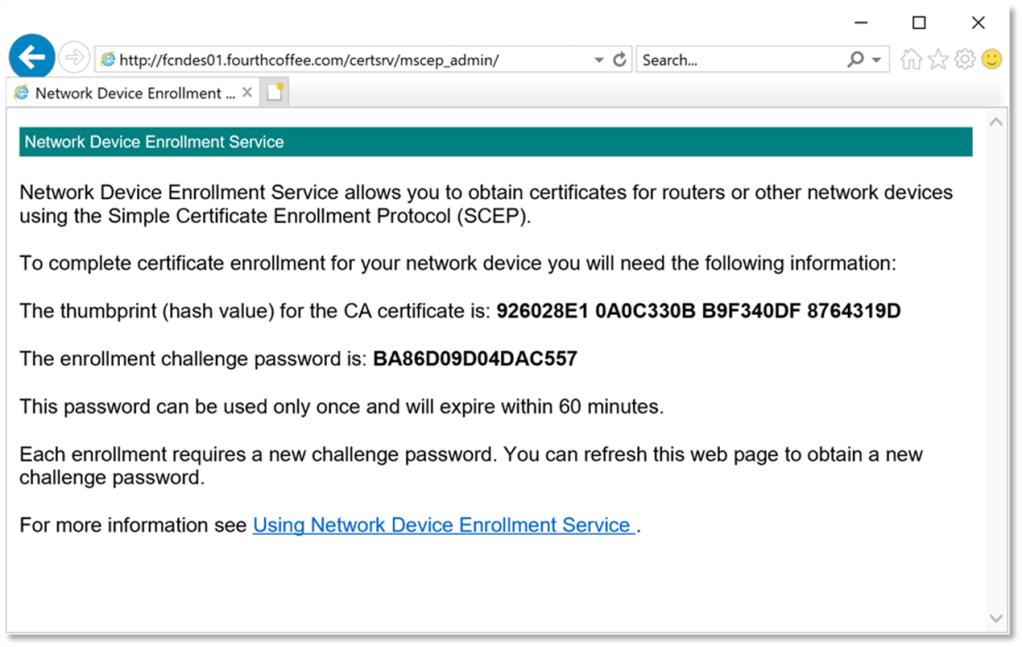Open the Home page icon
Image resolution: width=1022 pixels, height=647 pixels.
pos(911,60)
